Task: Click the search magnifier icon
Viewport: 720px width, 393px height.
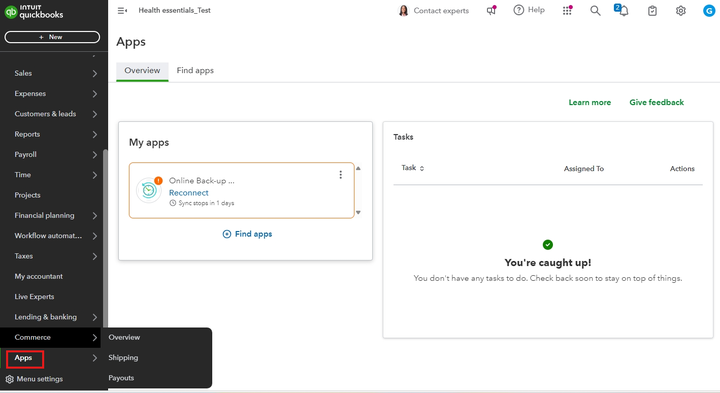Action: pyautogui.click(x=595, y=11)
